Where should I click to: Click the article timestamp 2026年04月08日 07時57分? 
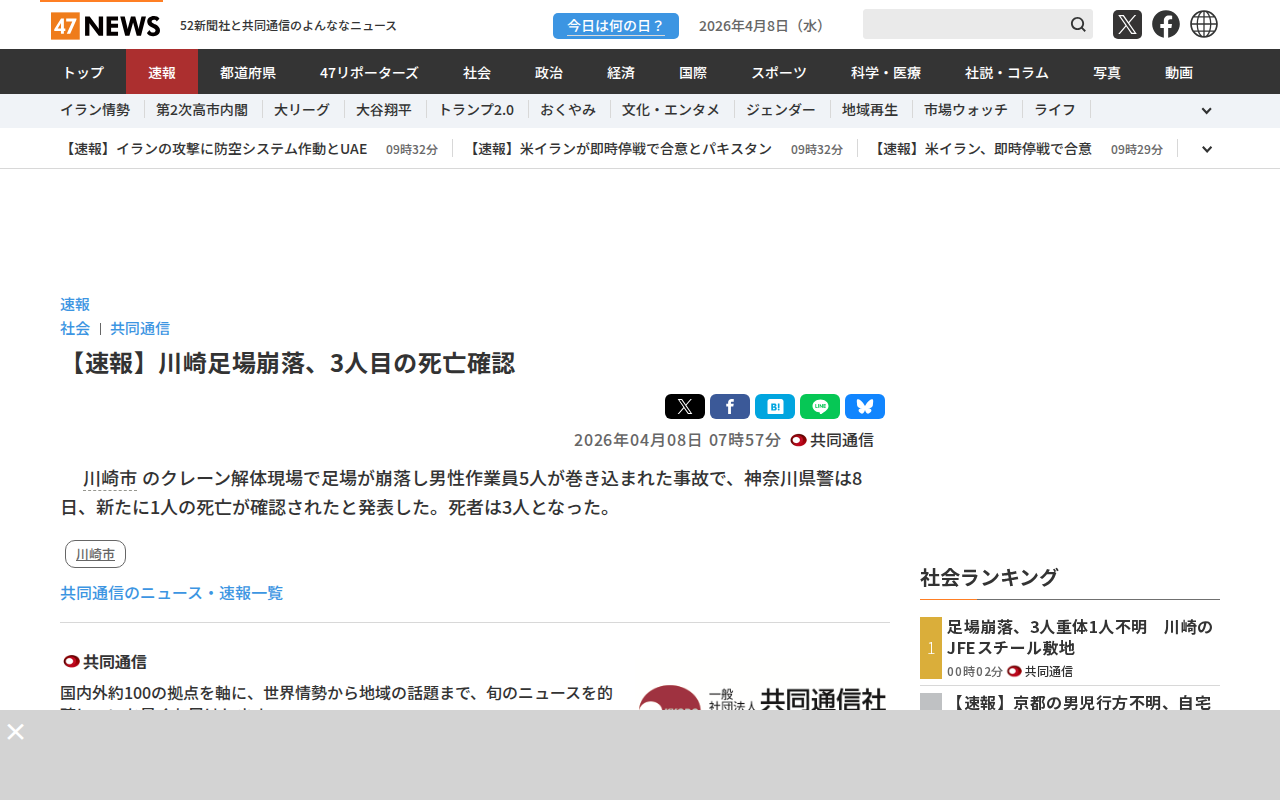(677, 440)
